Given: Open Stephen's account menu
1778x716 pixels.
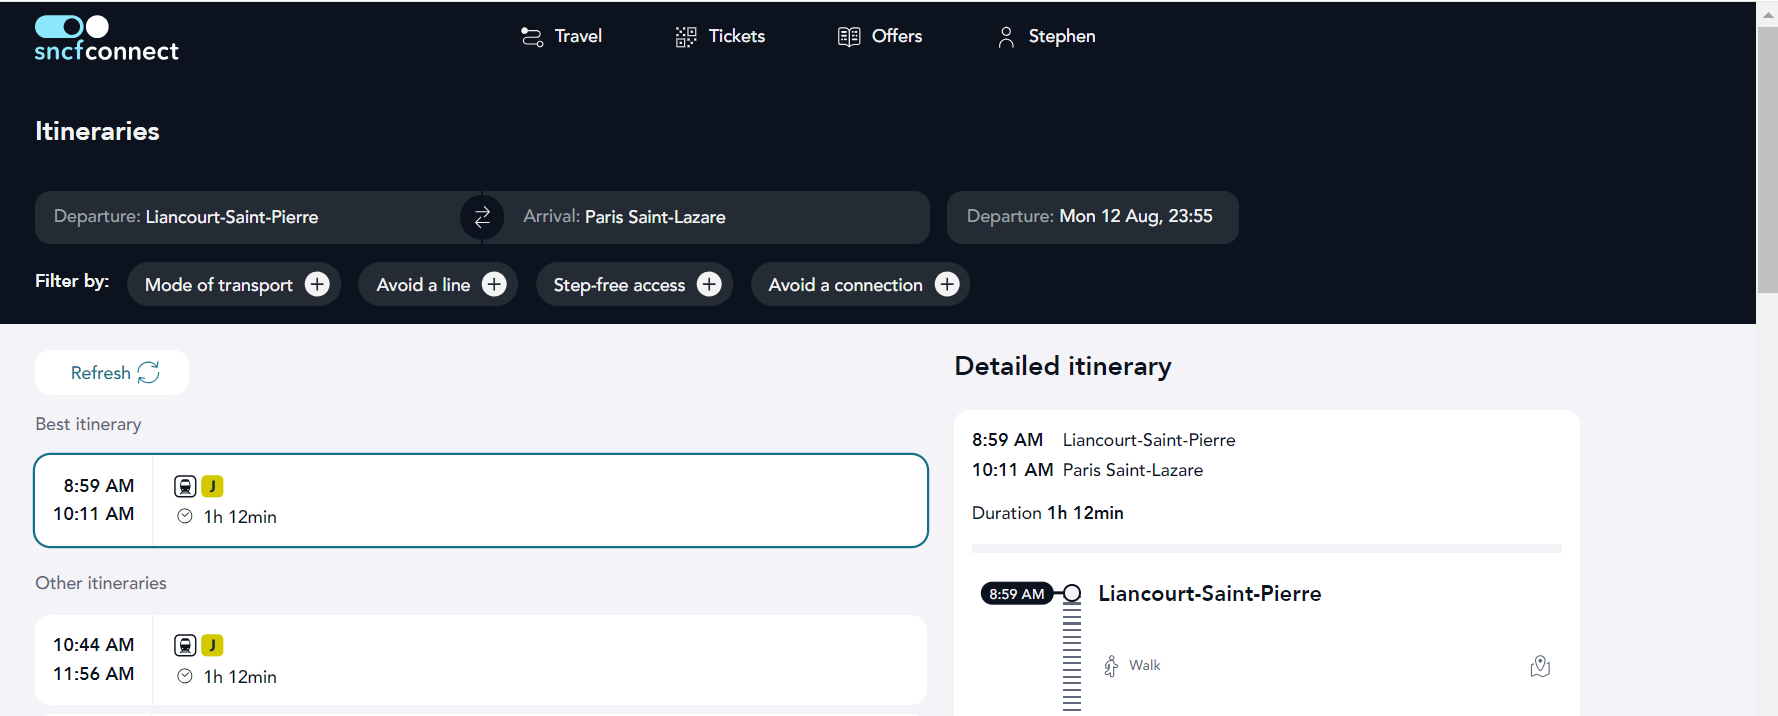Looking at the screenshot, I should click(1046, 37).
